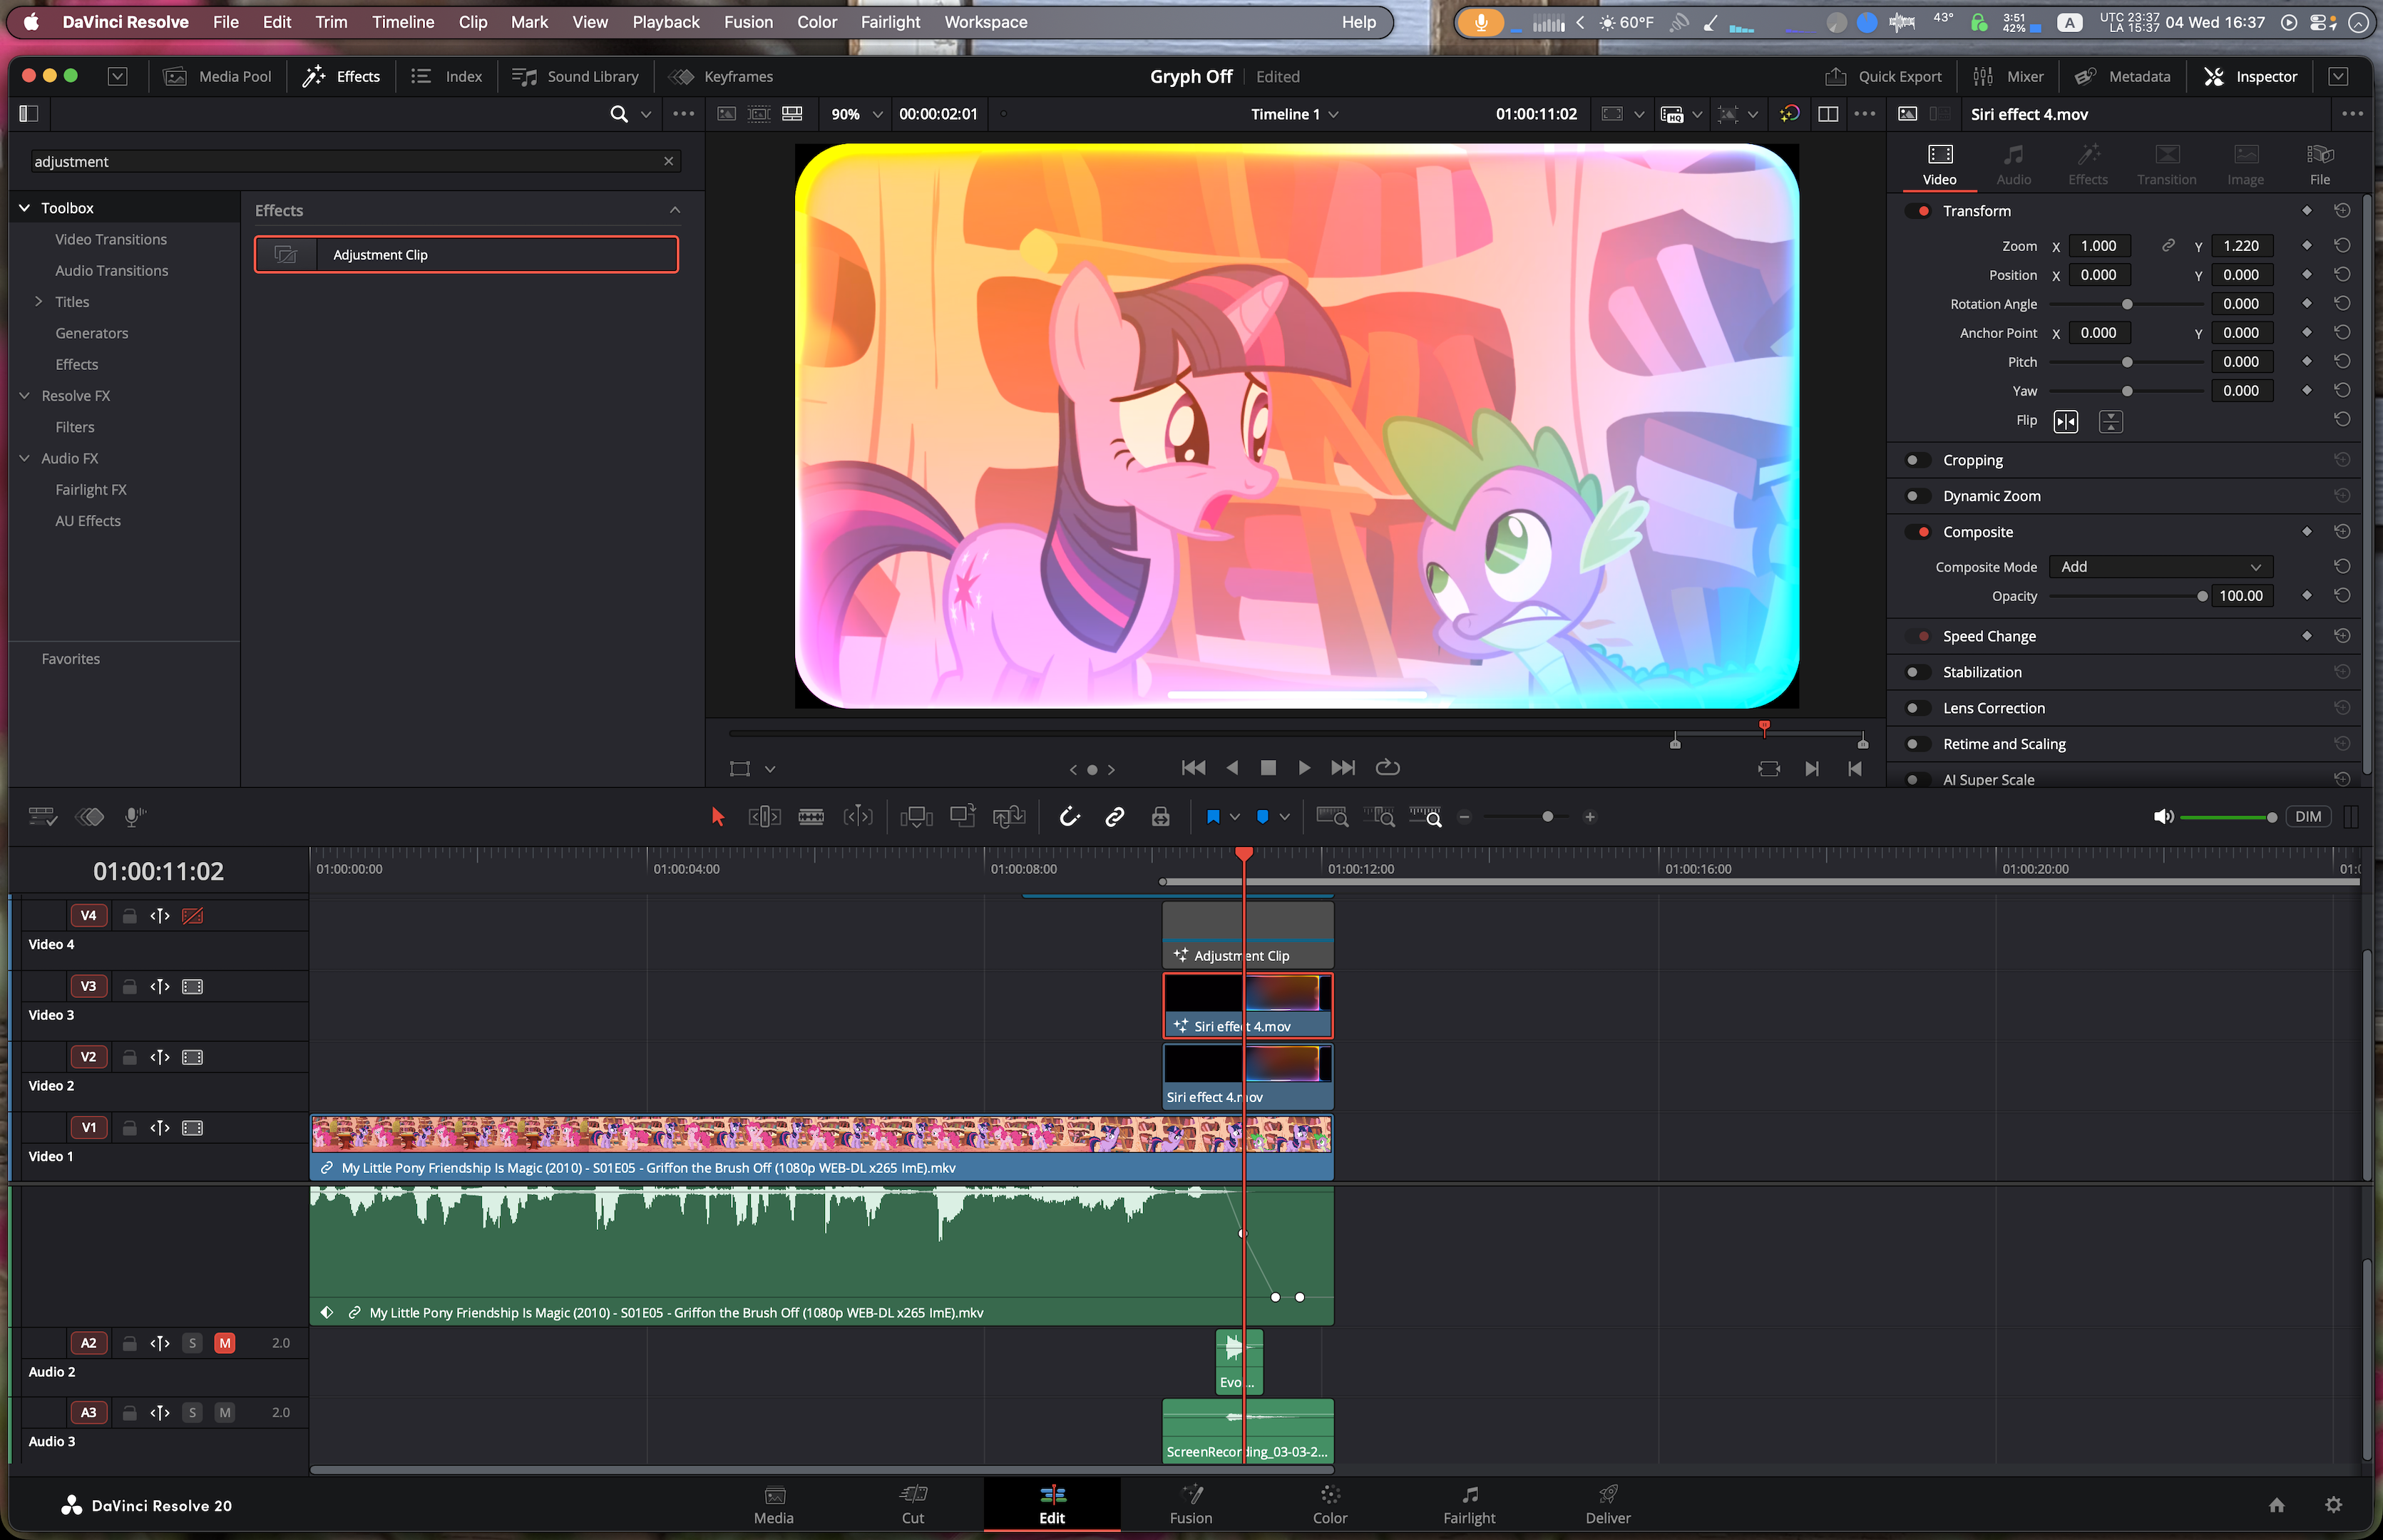Clear the adjustment search text
2383x1540 pixels.
point(668,161)
